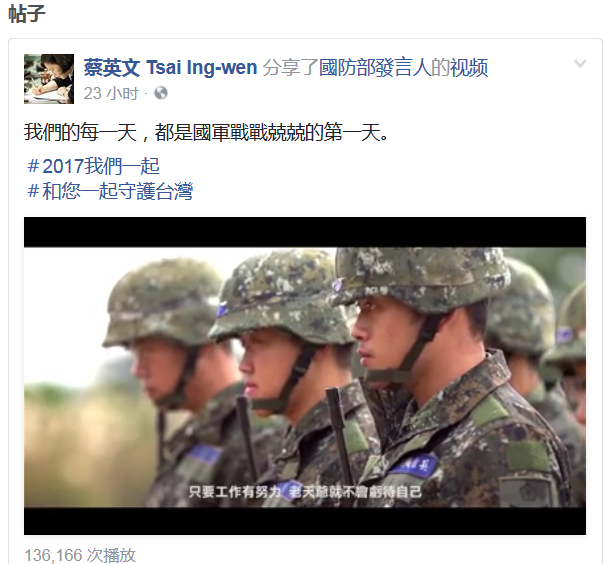
Task: Click the middle soldier's helmet in video
Action: [282, 296]
